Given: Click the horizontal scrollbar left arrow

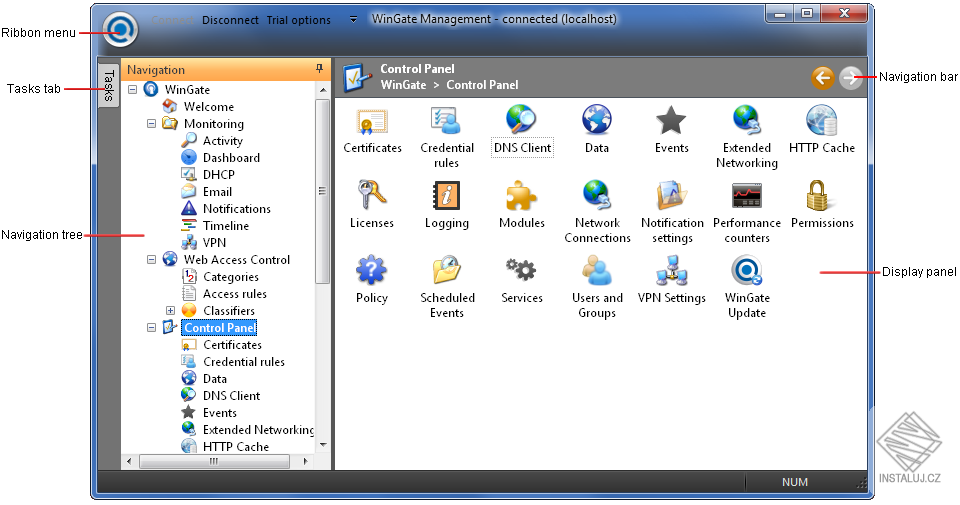Looking at the screenshot, I should [x=129, y=461].
